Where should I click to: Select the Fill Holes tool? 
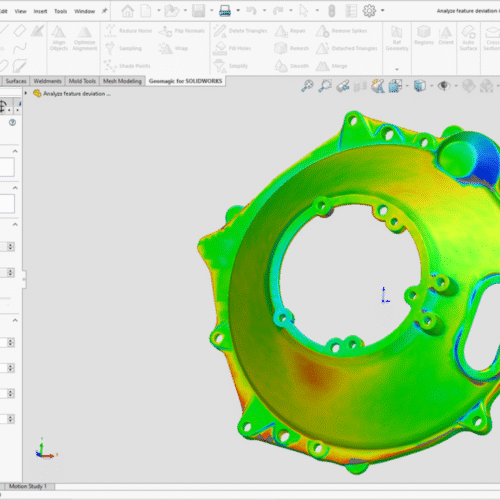232,48
